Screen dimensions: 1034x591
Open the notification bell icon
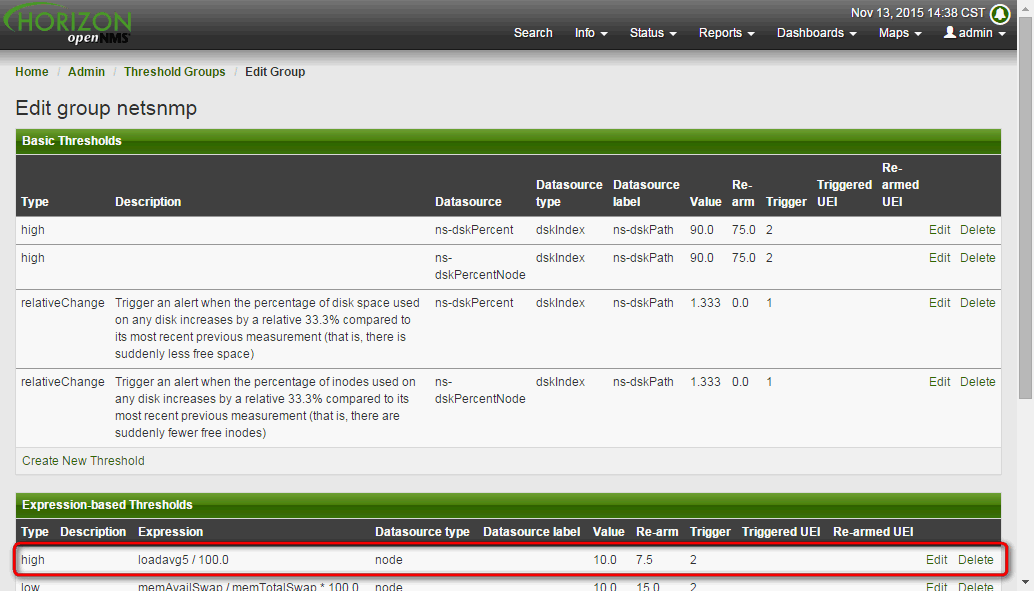pyautogui.click(x=1000, y=13)
